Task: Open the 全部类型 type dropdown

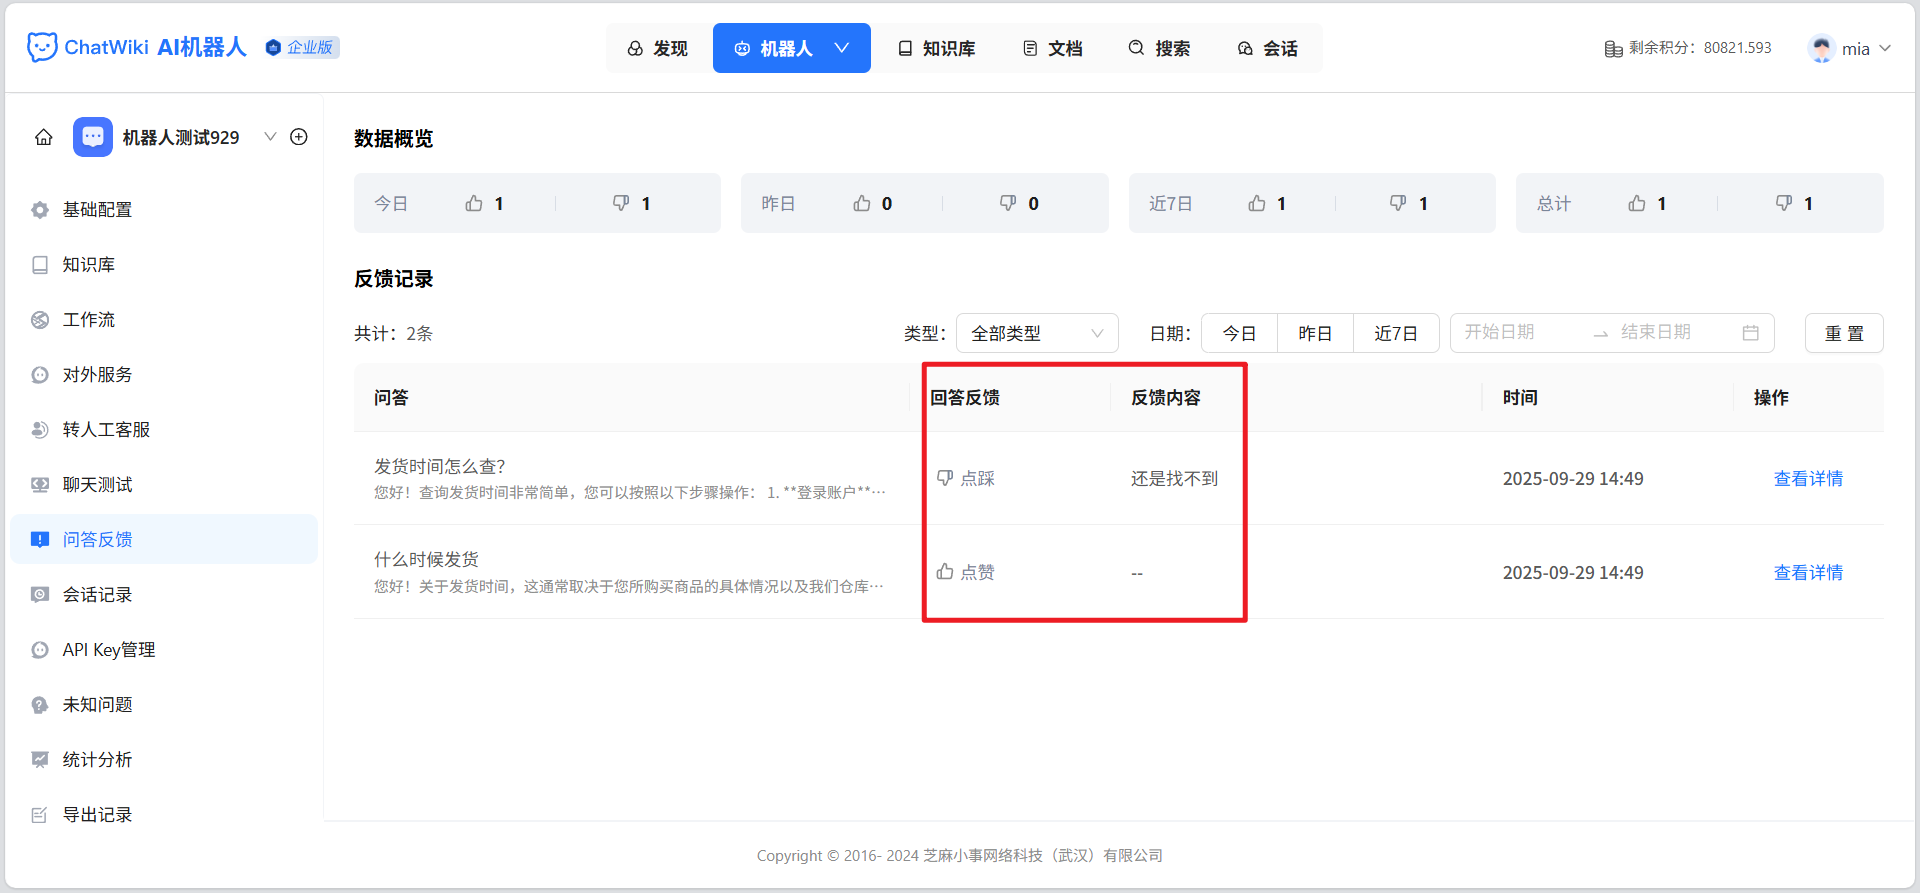Action: 1037,333
